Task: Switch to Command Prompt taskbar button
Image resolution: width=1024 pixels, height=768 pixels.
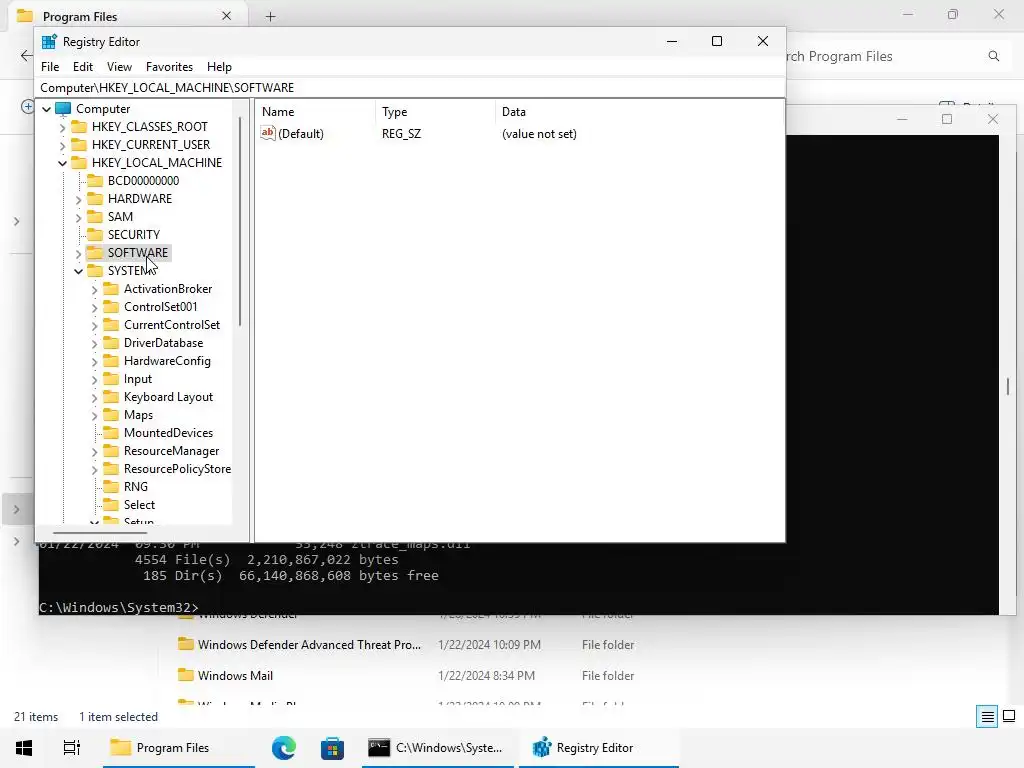Action: tap(437, 748)
